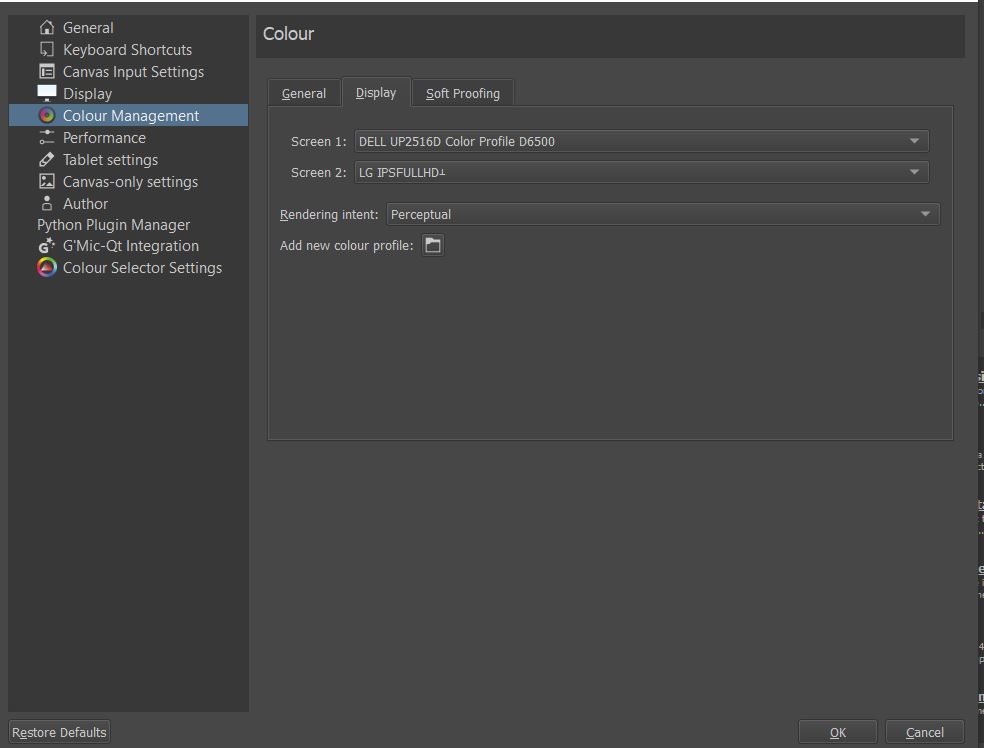Switch to the General colour tab
The width and height of the screenshot is (984, 748).
point(304,93)
